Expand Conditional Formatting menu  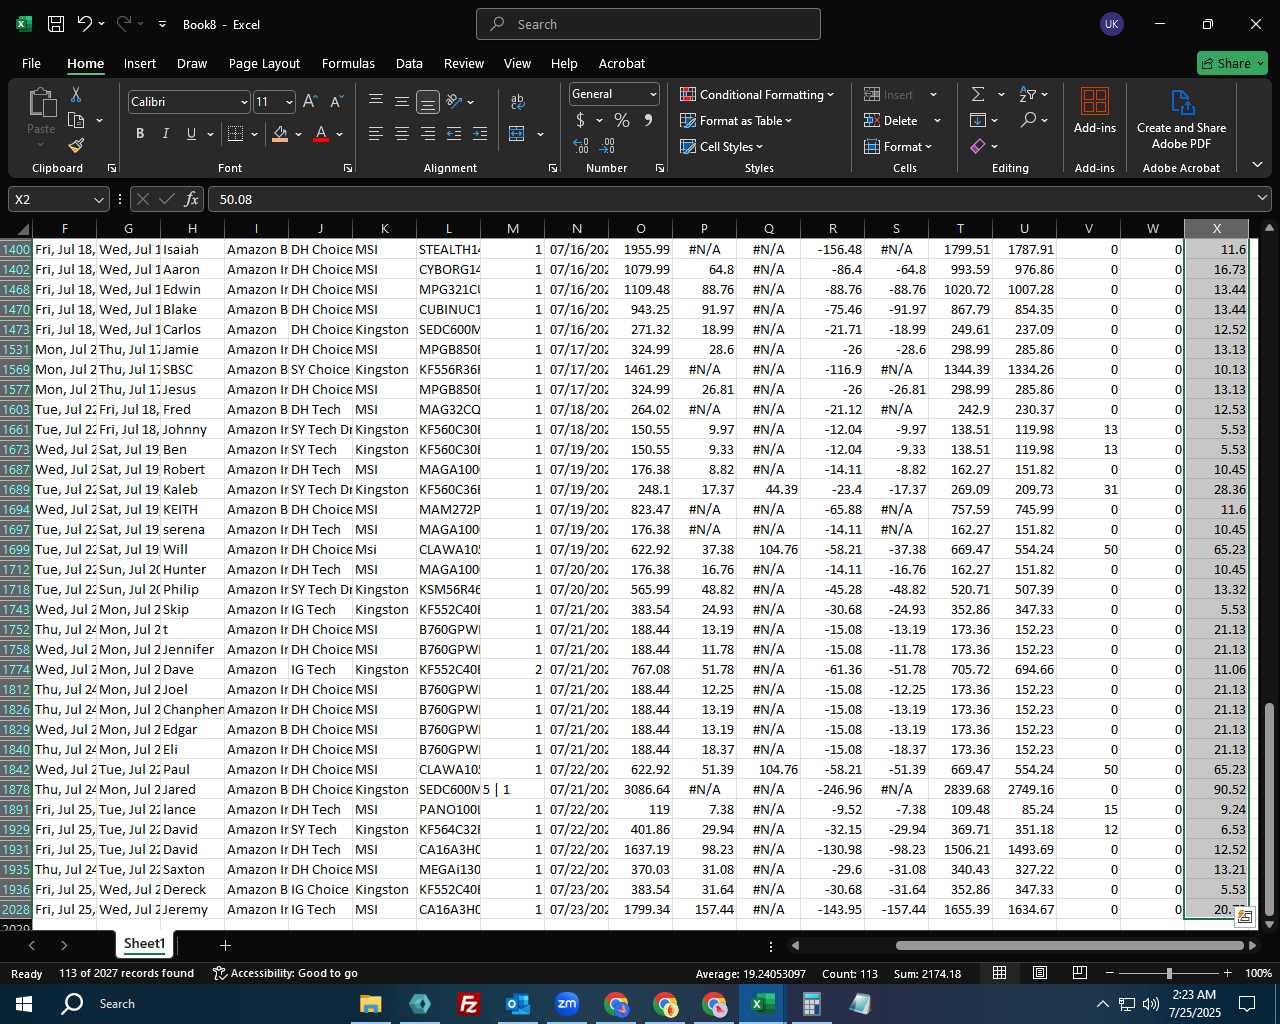757,94
